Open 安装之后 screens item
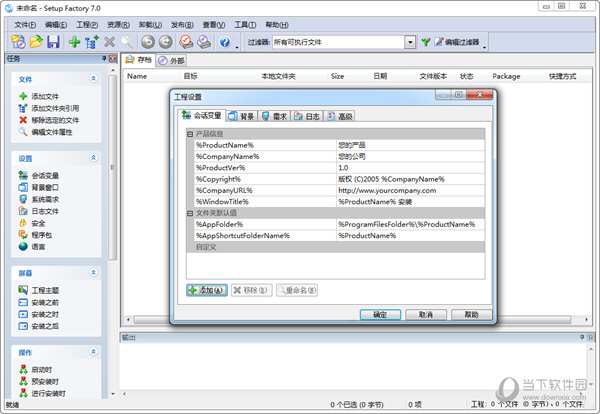This screenshot has width=600, height=414. coord(39,326)
